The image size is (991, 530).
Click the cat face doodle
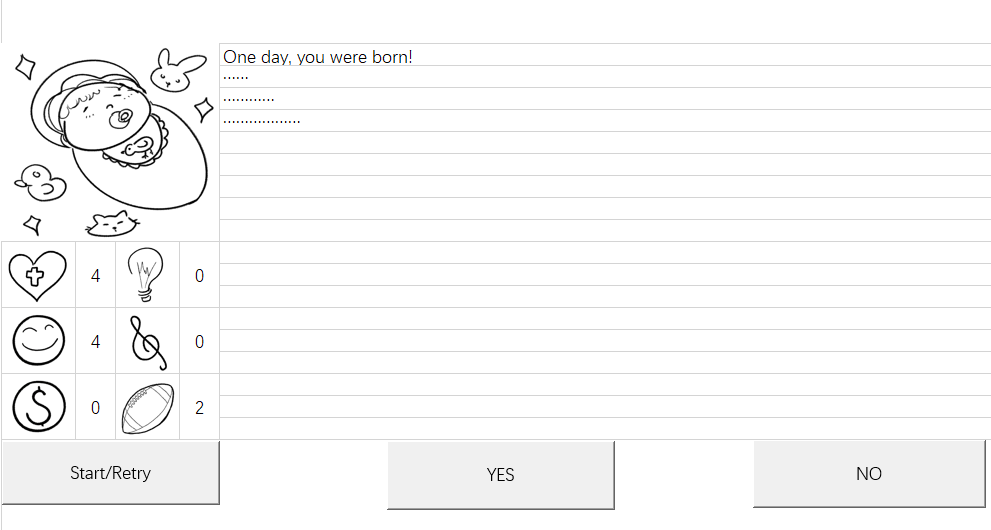point(112,224)
